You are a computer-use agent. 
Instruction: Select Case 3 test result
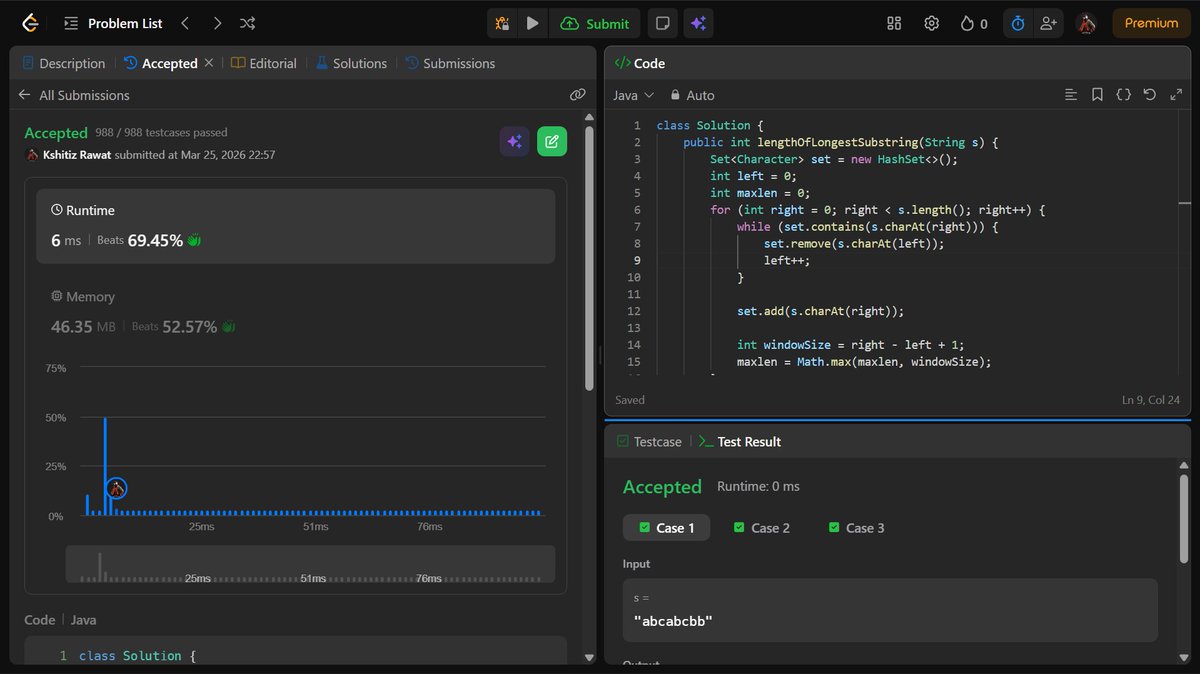pyautogui.click(x=857, y=528)
